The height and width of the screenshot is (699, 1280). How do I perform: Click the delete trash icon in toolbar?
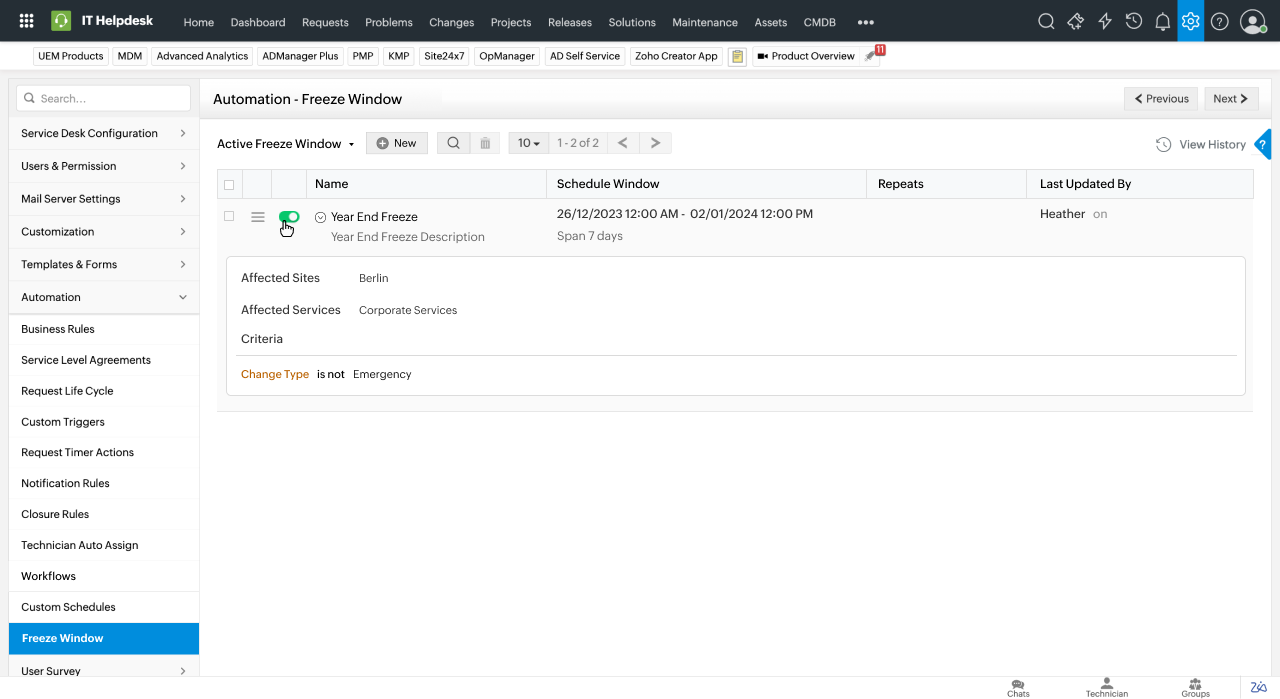point(485,143)
